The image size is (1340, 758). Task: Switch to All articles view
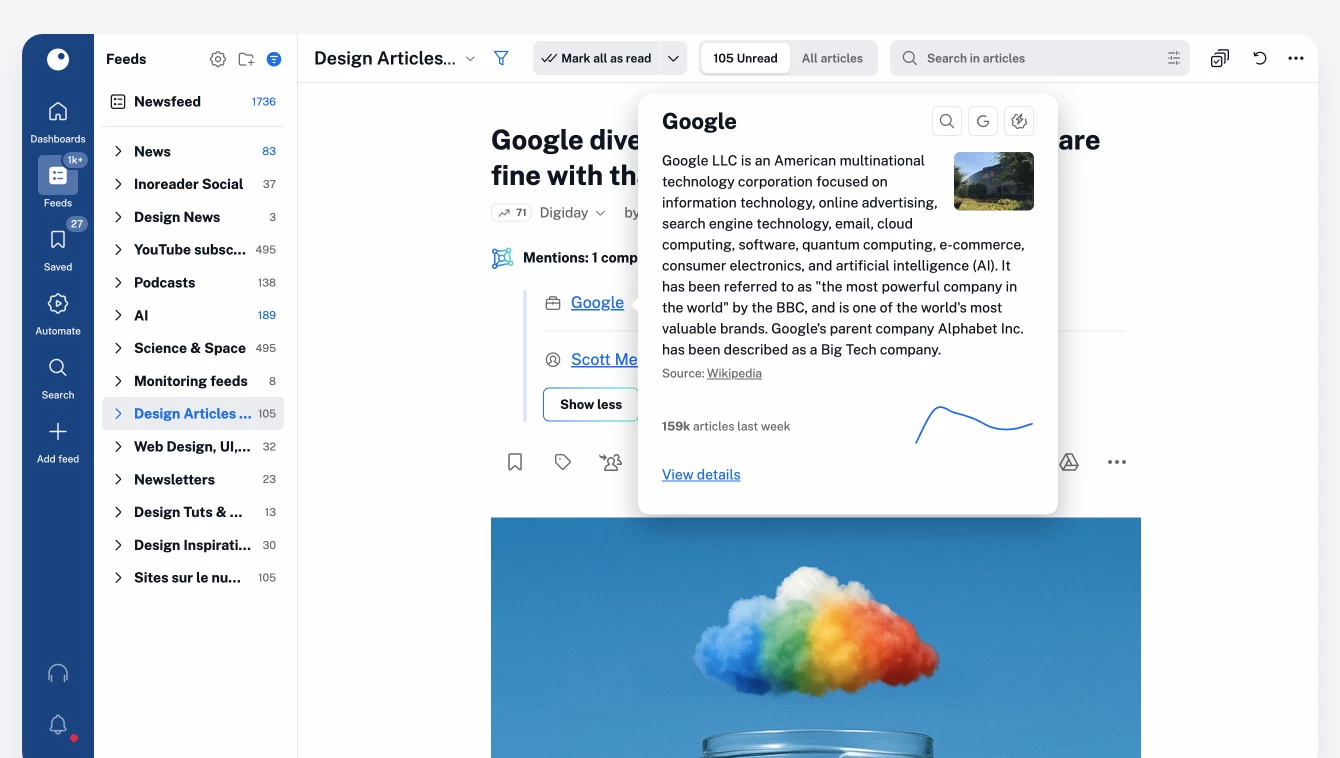tap(832, 58)
